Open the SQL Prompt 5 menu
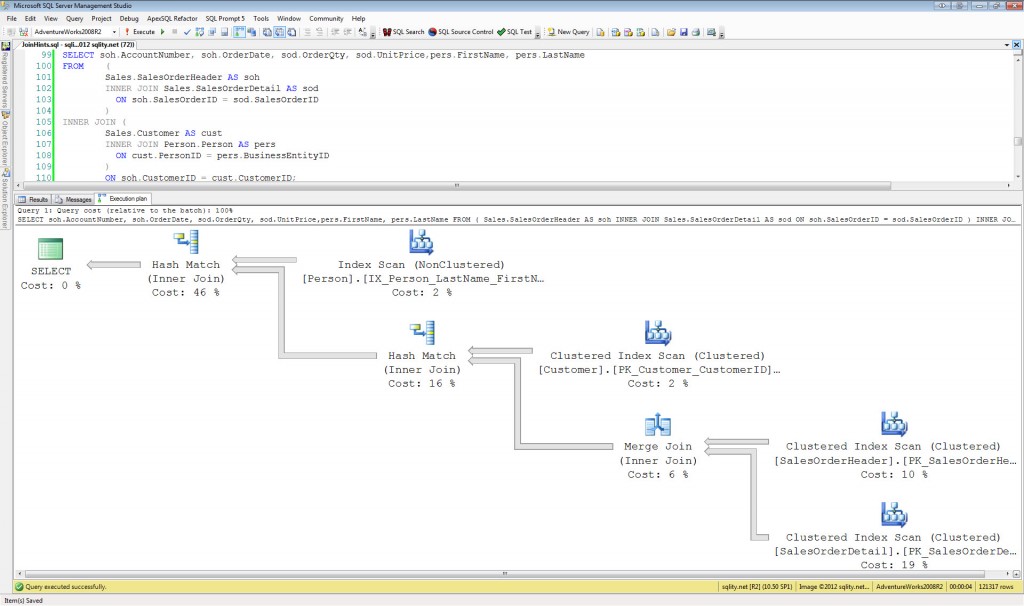Image resolution: width=1024 pixels, height=606 pixels. coord(224,18)
